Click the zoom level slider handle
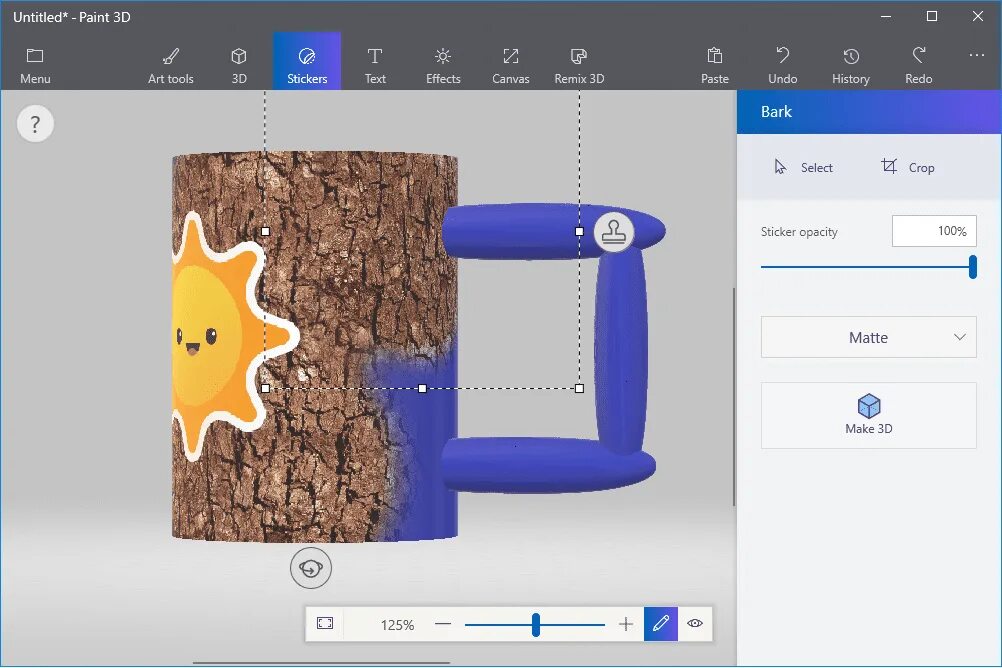Viewport: 1002px width, 668px height. (536, 625)
